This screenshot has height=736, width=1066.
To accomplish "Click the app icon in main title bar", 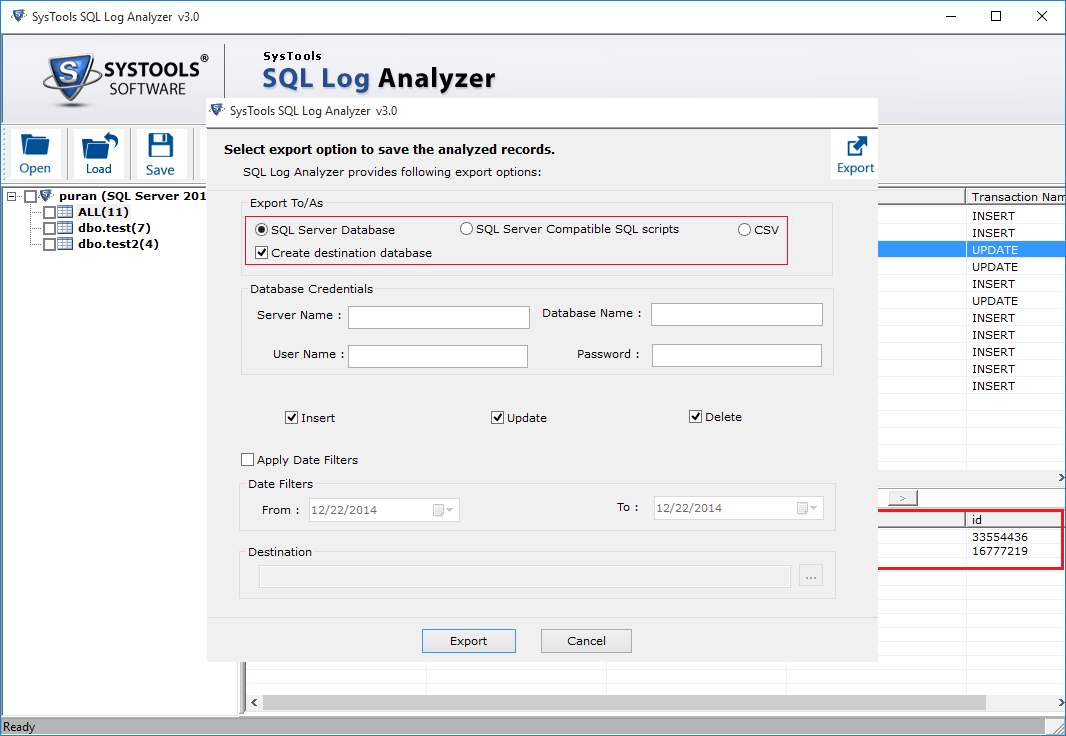I will 18,16.
